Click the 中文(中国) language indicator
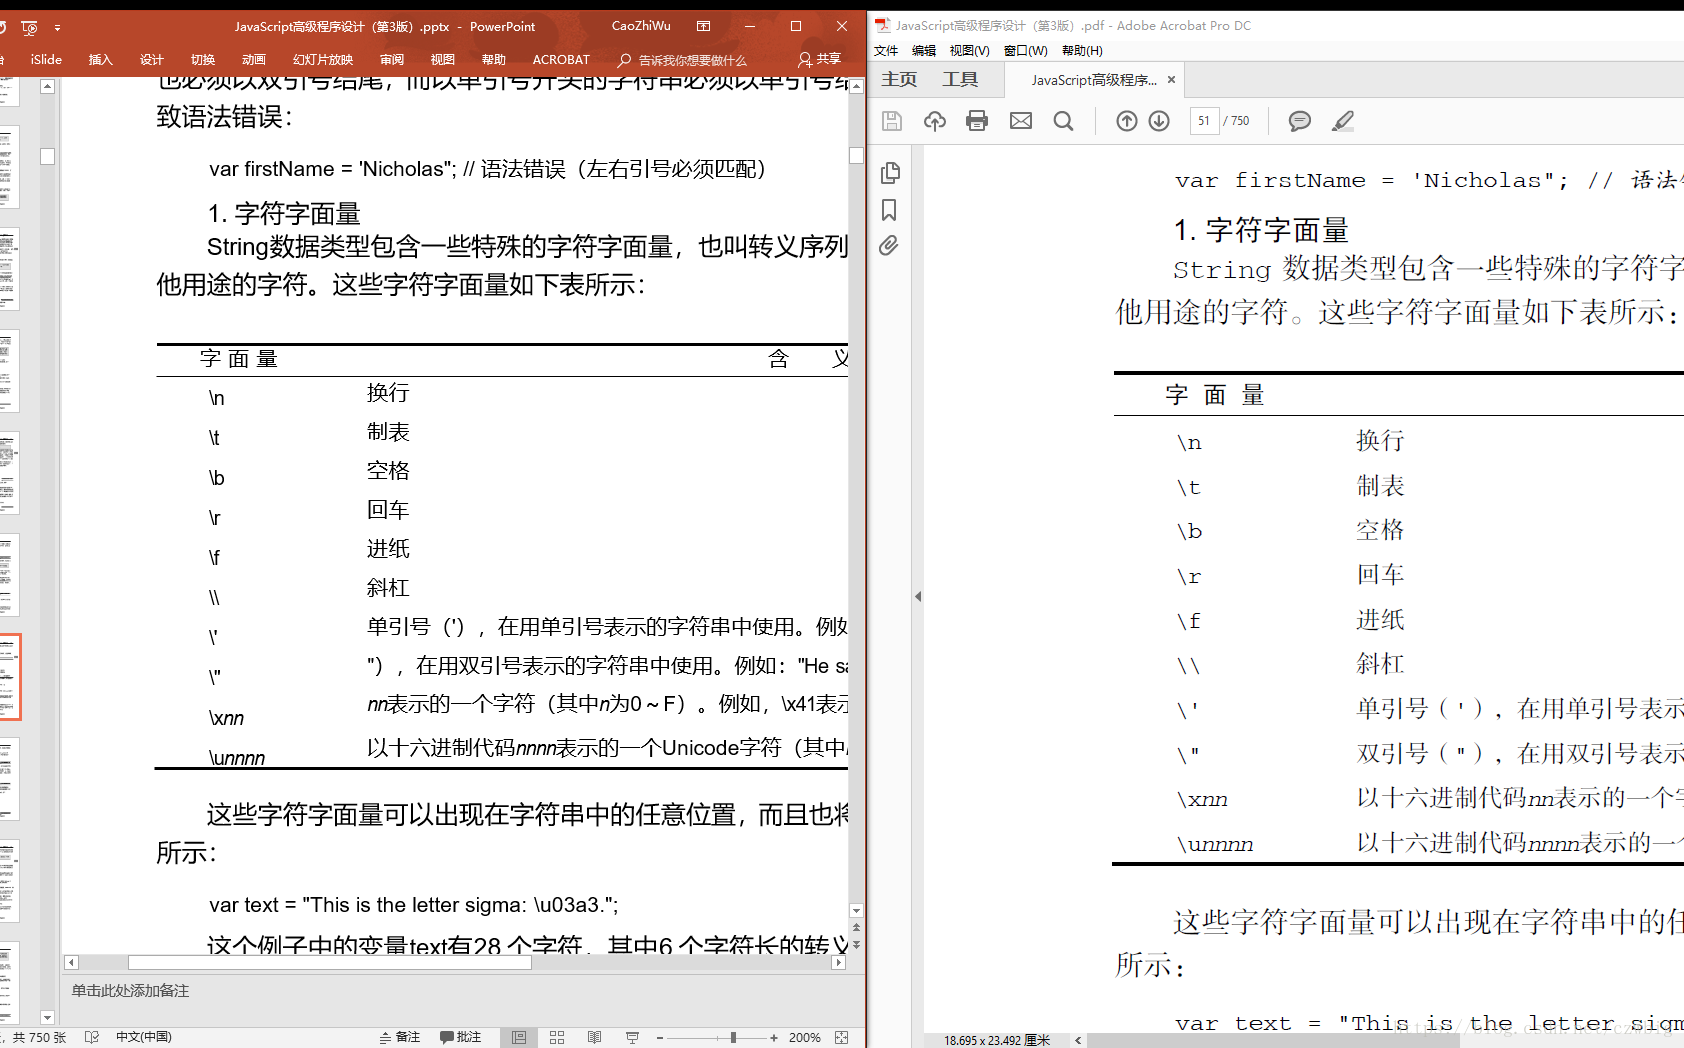This screenshot has width=1684, height=1048. click(144, 1038)
